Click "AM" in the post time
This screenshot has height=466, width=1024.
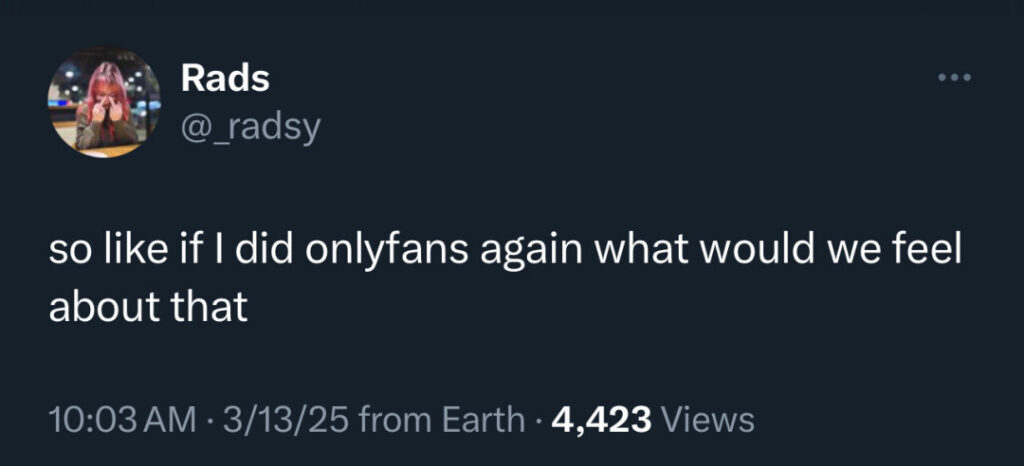click(x=171, y=419)
